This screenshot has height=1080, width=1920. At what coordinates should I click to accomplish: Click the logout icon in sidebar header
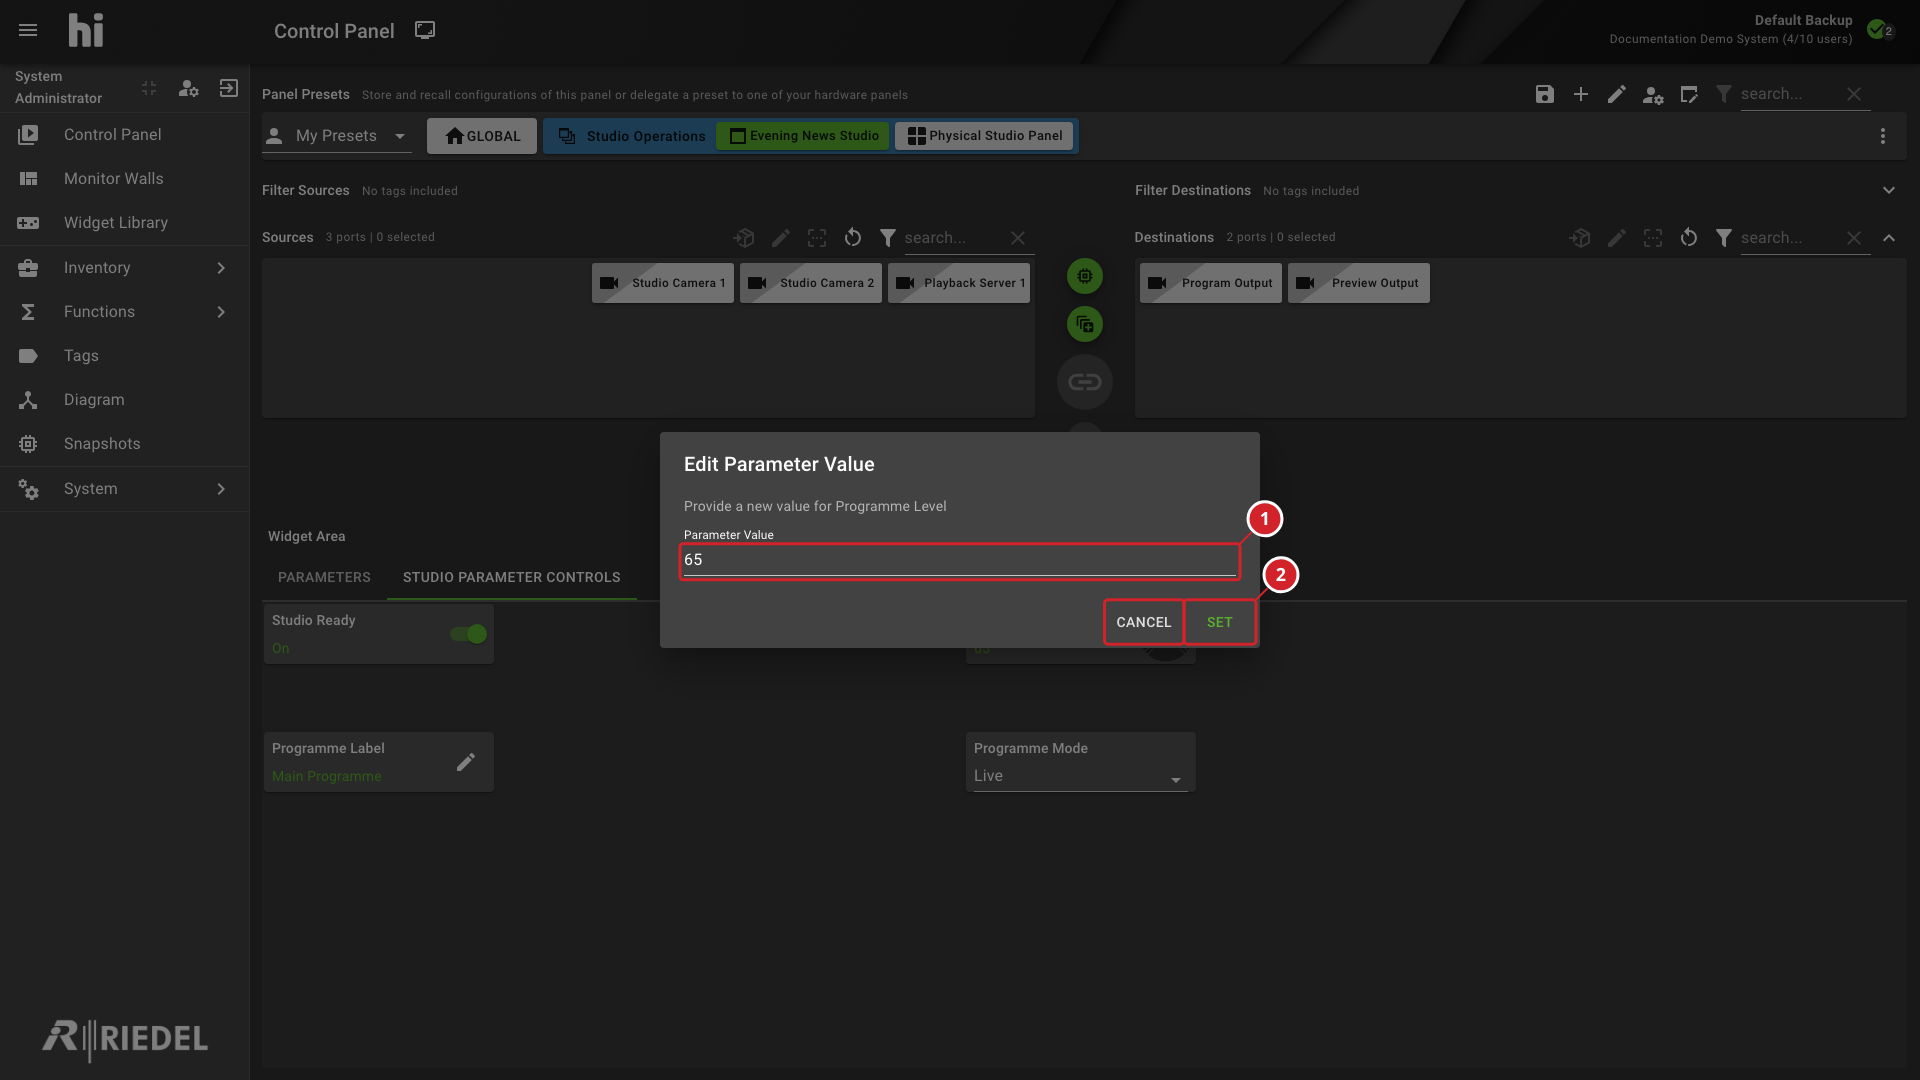(x=229, y=88)
